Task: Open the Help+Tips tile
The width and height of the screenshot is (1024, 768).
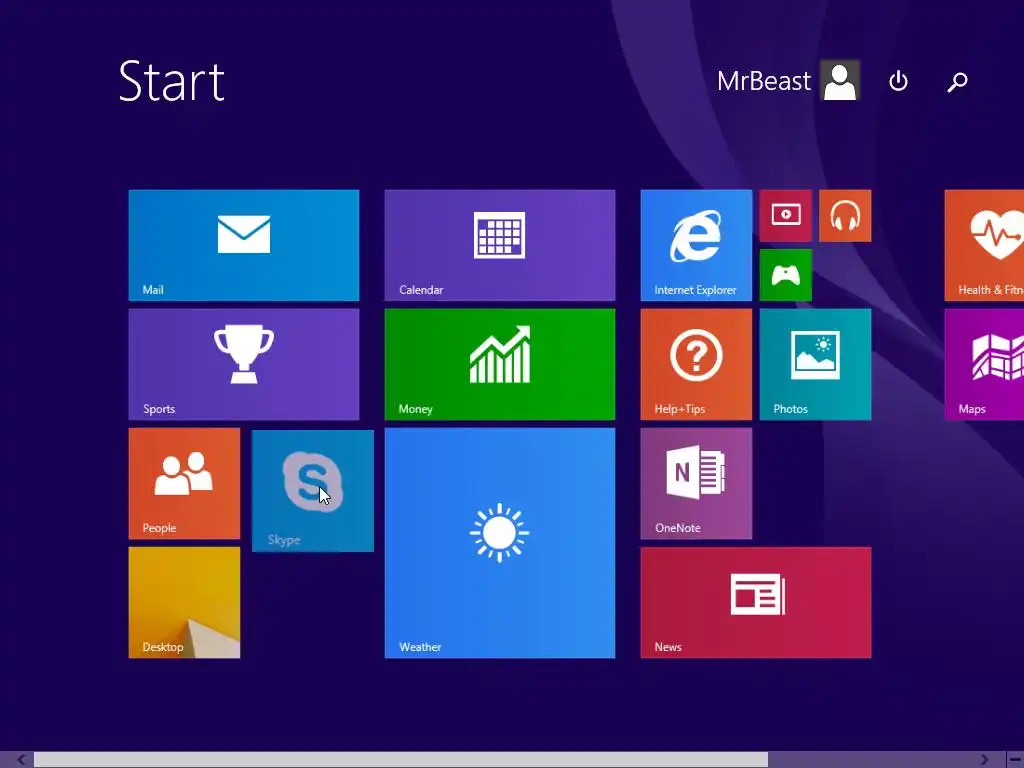Action: 696,364
